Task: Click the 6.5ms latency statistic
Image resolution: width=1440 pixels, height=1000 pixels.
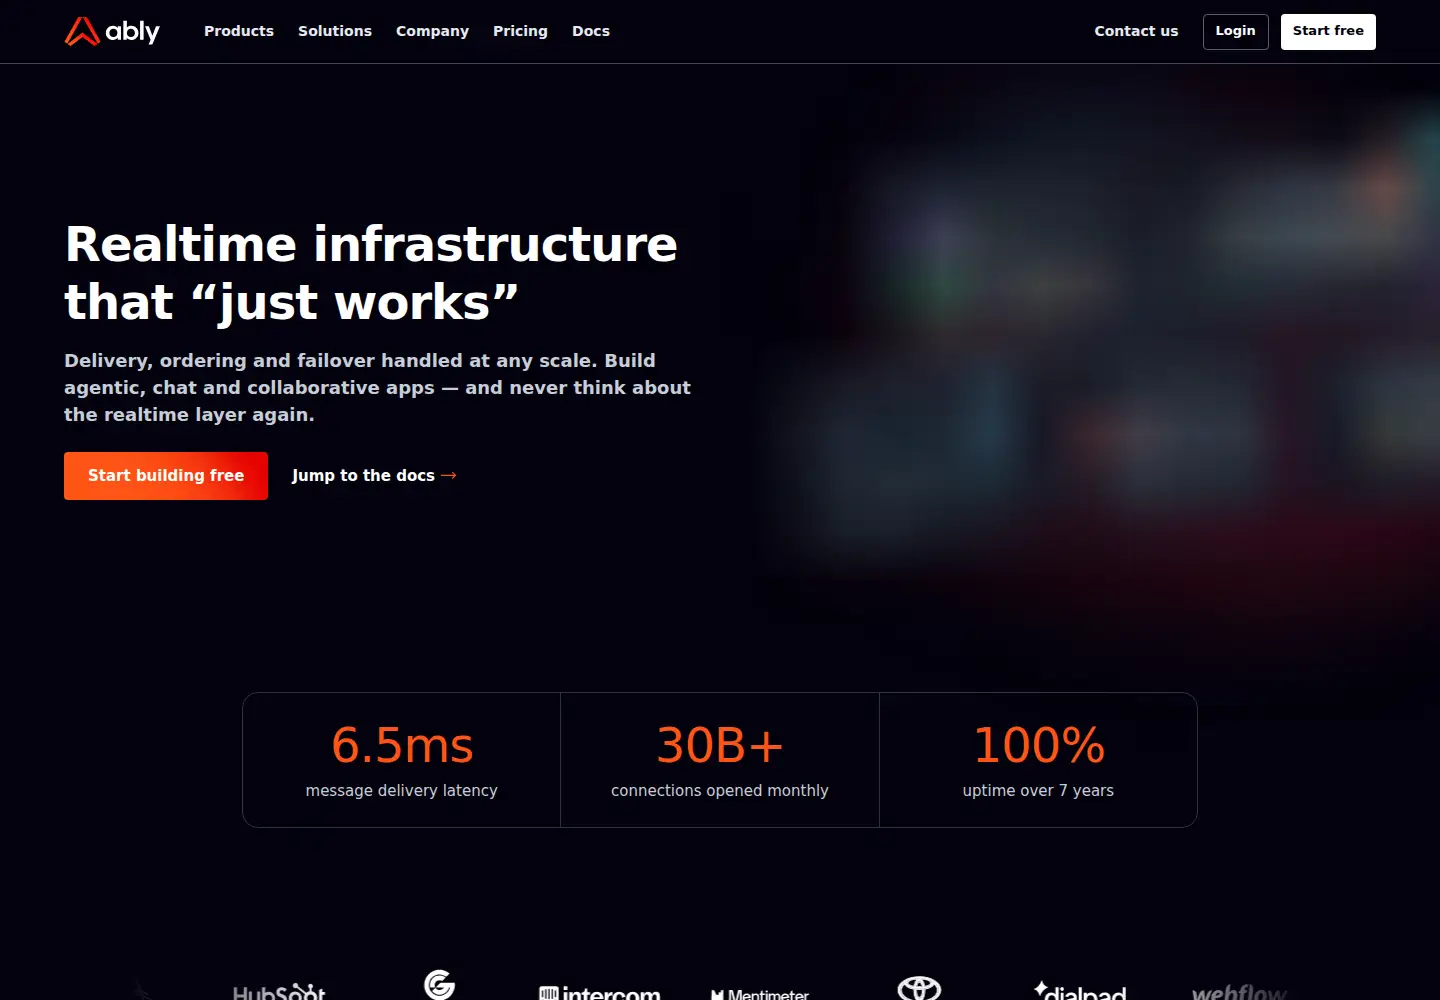Action: coord(402,745)
